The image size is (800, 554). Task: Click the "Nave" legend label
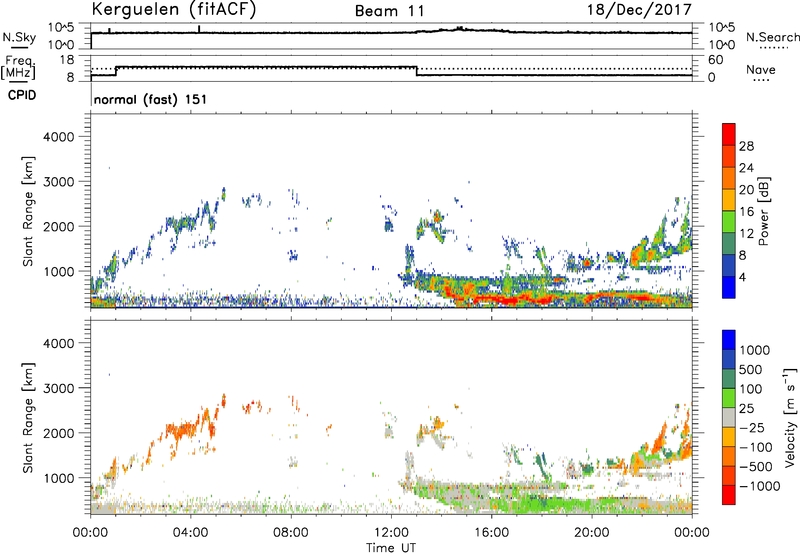pos(761,70)
